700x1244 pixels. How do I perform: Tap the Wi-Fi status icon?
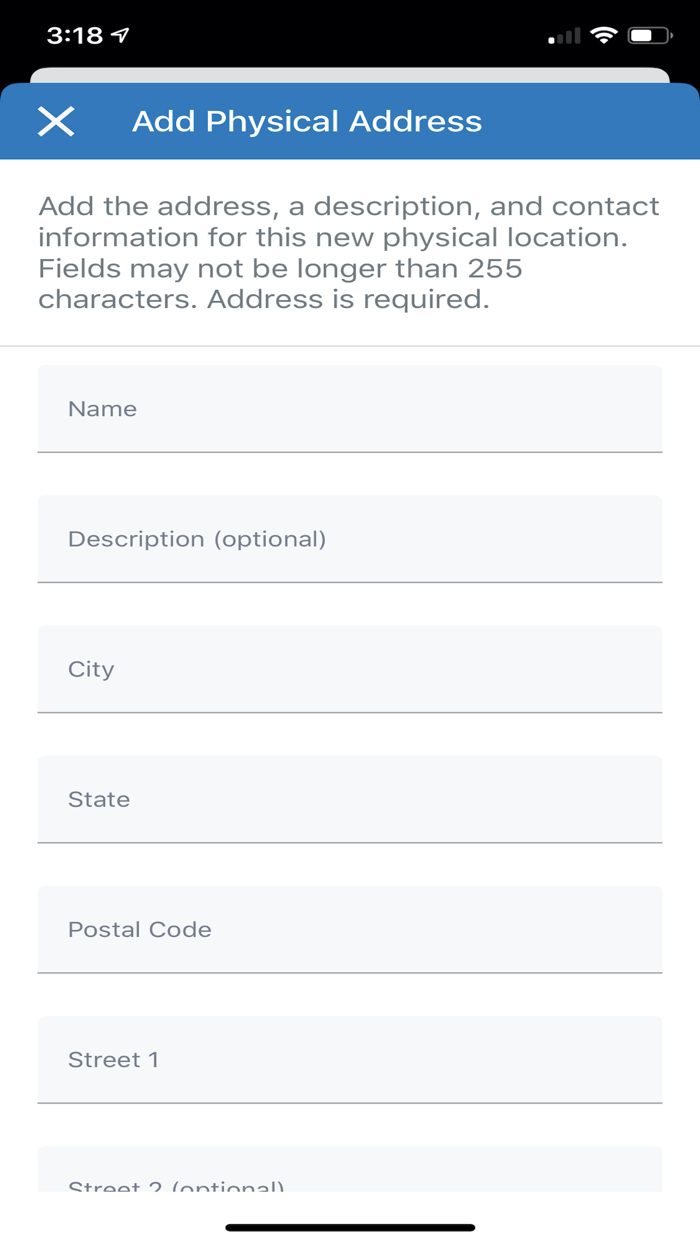[x=604, y=36]
